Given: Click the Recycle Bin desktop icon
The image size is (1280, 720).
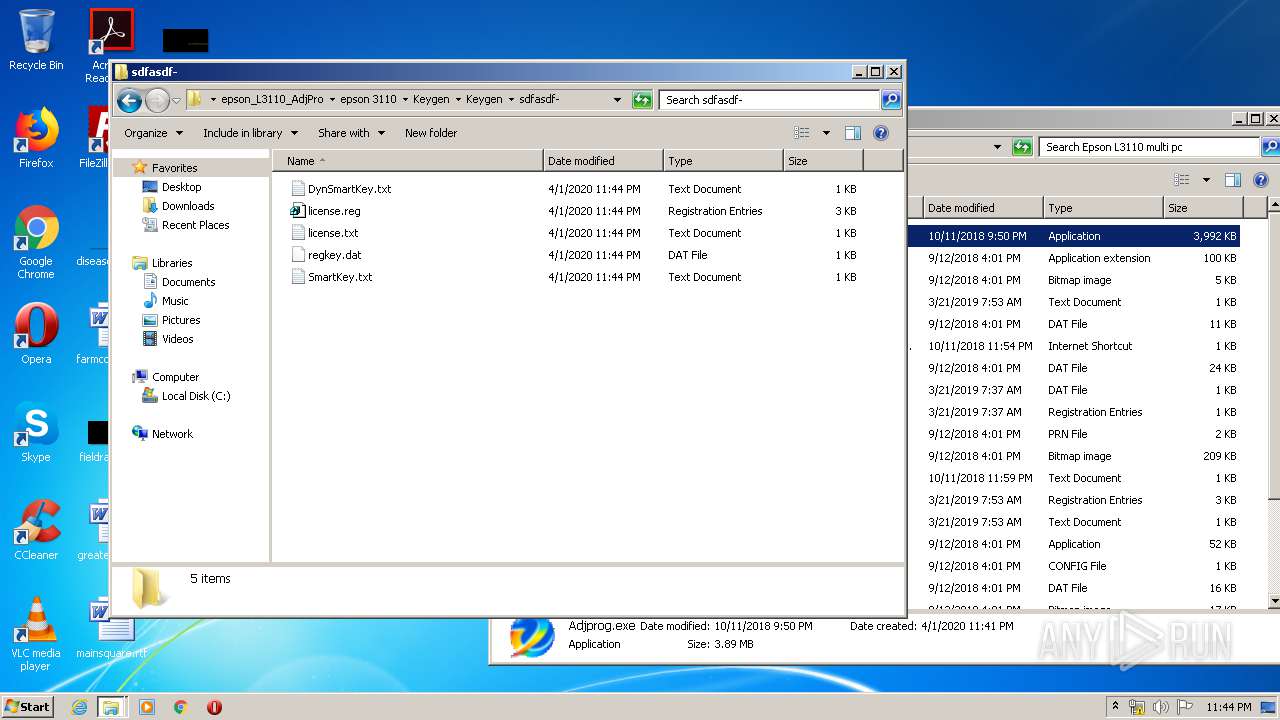Looking at the screenshot, I should 36,40.
